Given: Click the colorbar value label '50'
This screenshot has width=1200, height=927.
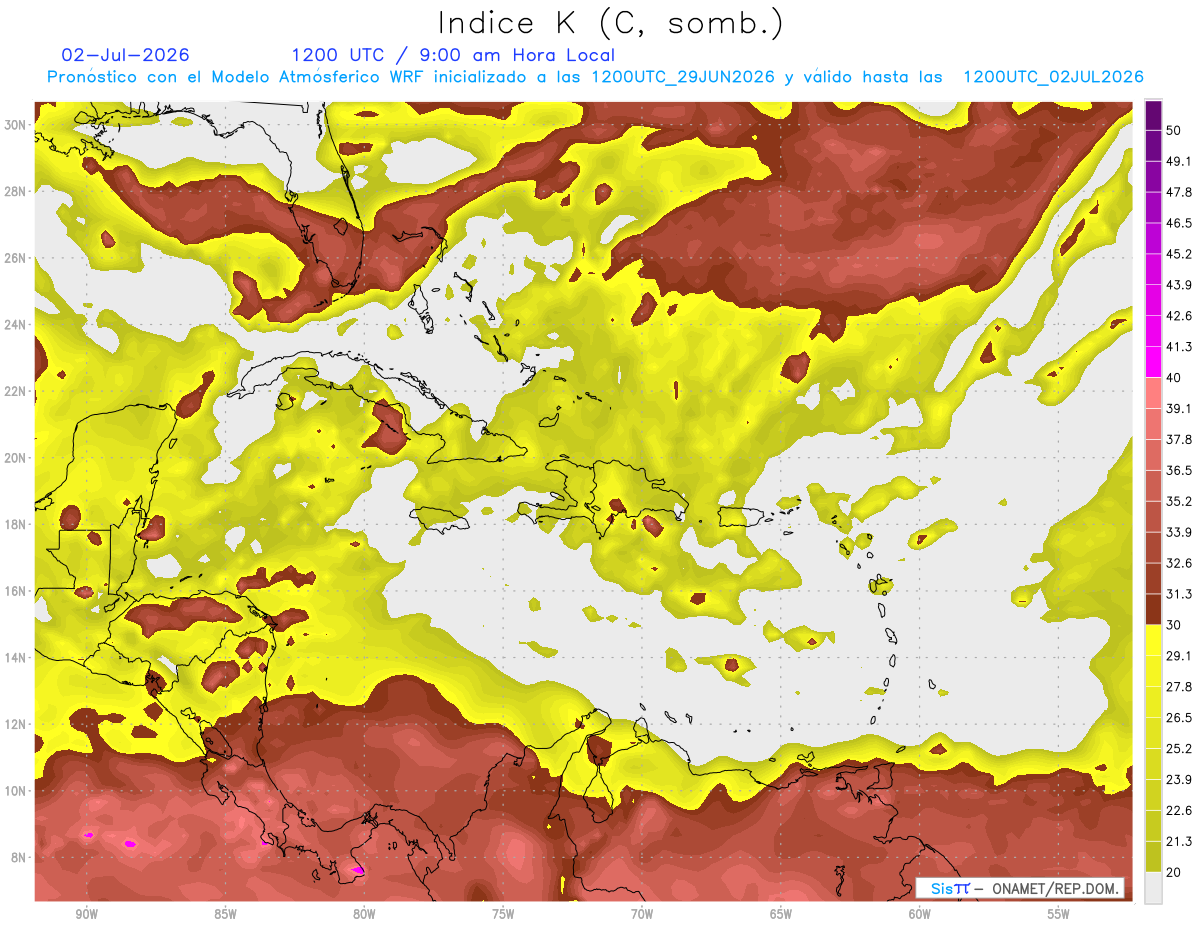Looking at the screenshot, I should coord(1174,130).
